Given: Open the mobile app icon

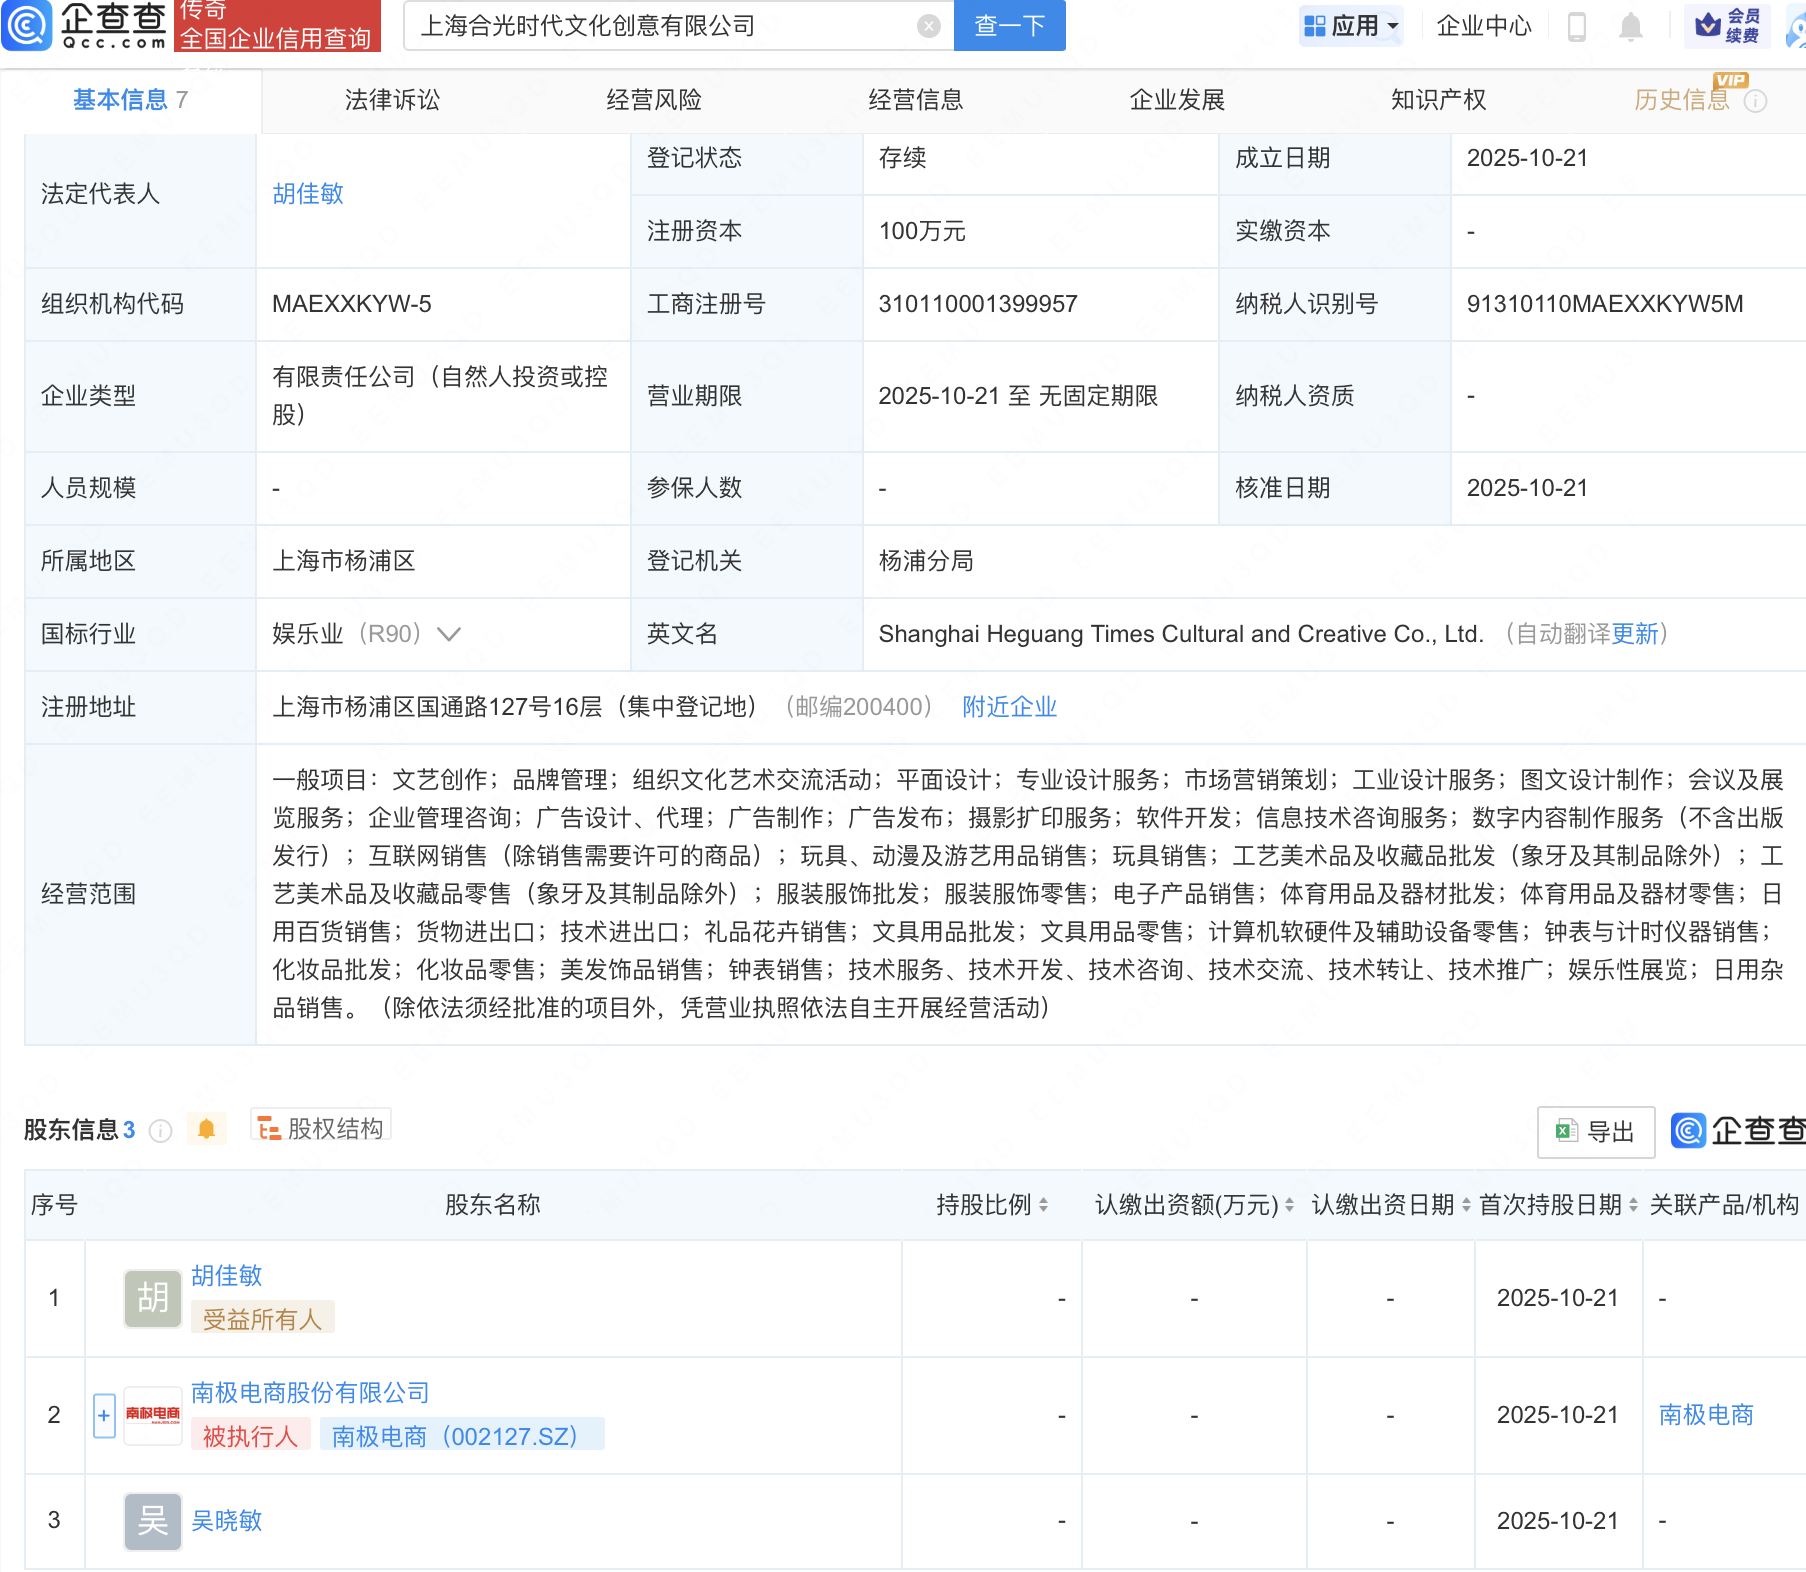Looking at the screenshot, I should tap(1577, 26).
